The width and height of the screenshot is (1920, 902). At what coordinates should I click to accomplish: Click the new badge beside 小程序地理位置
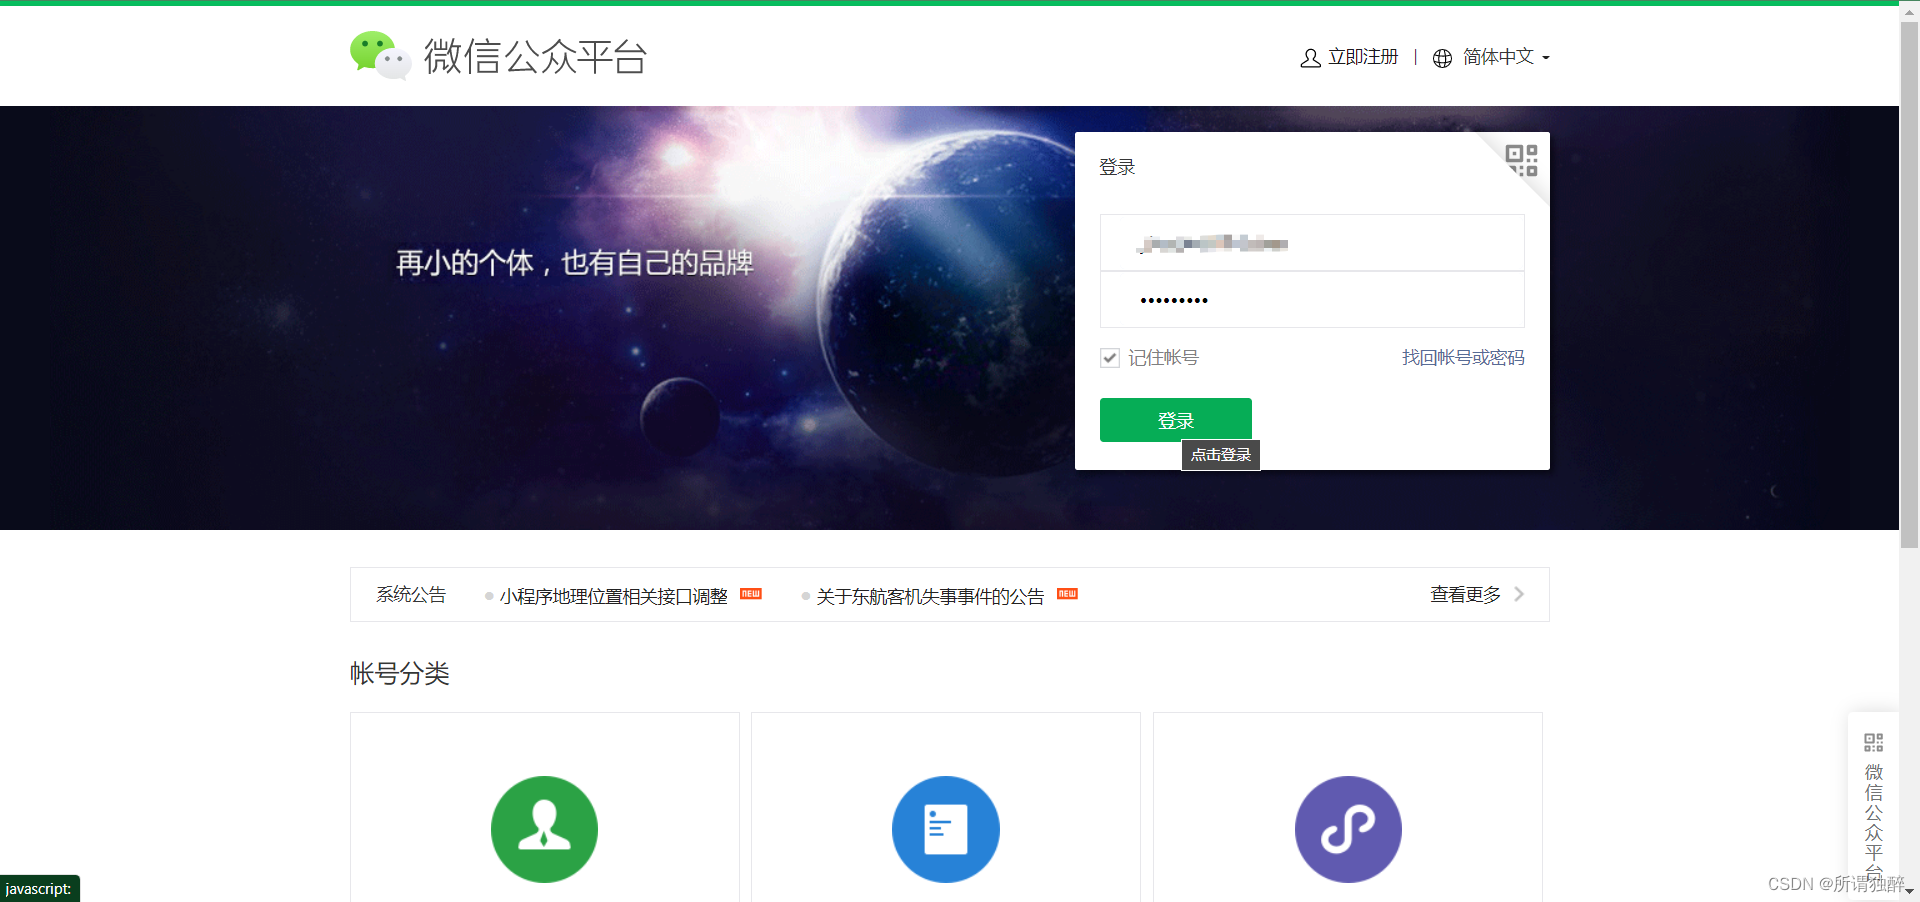tap(751, 594)
